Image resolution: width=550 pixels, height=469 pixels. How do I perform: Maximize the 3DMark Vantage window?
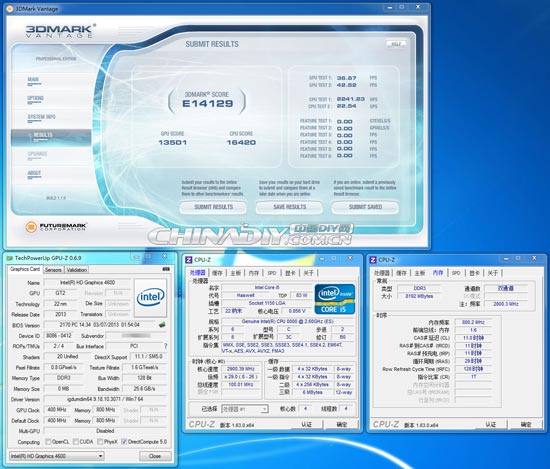402,7
